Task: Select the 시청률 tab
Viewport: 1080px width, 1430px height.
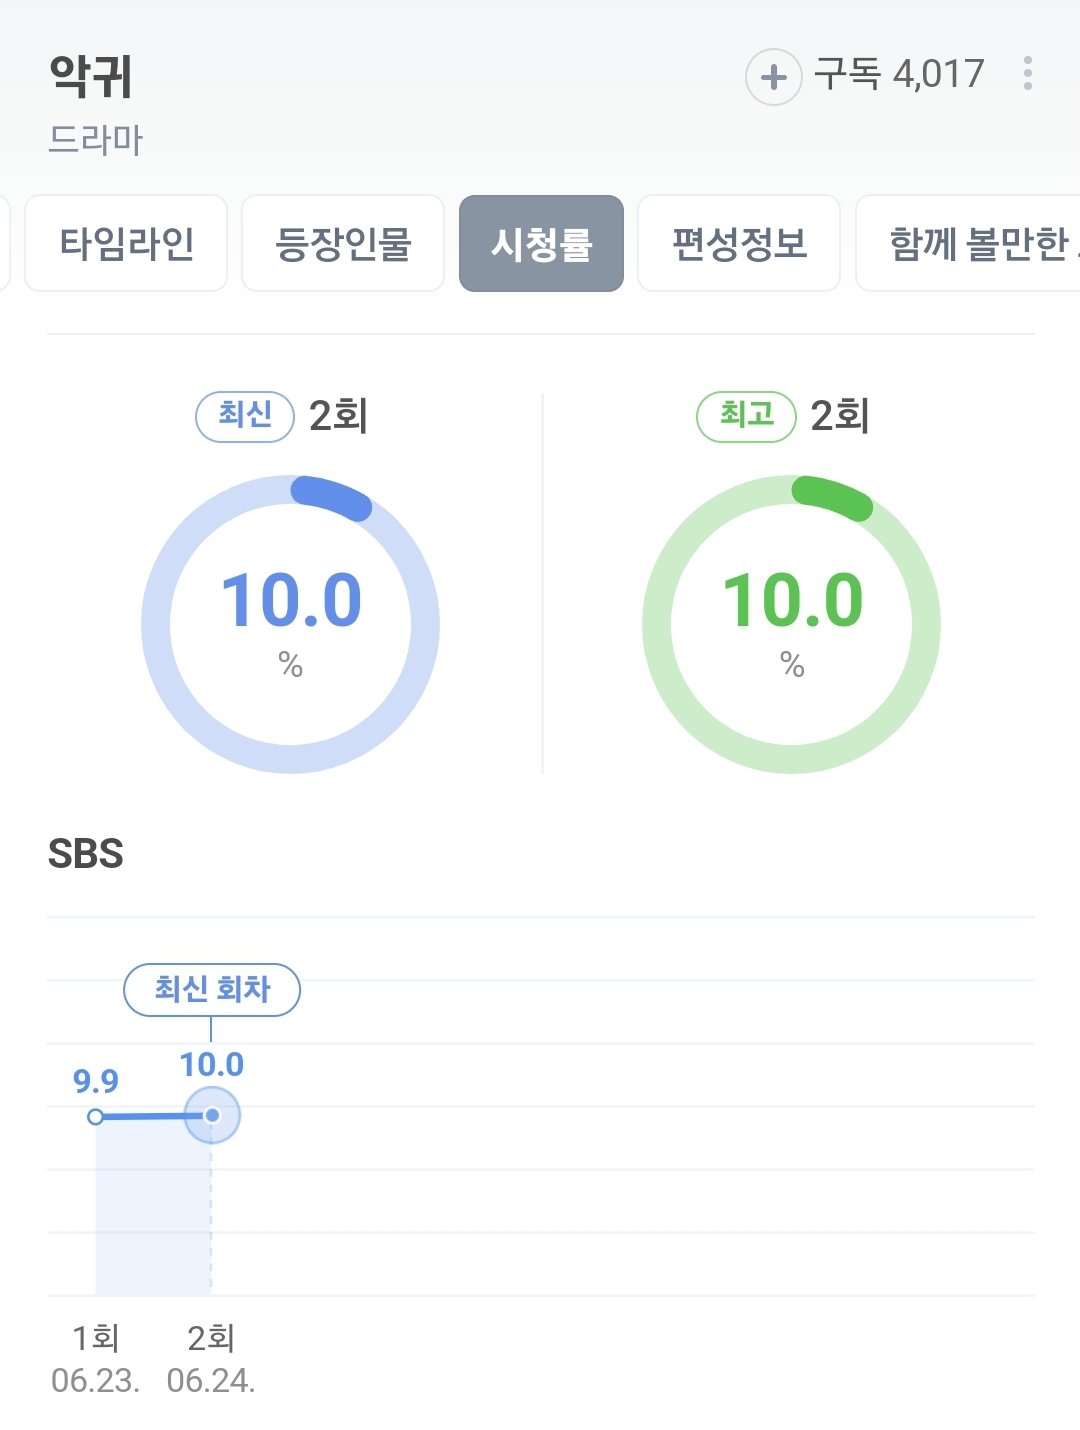Action: coord(541,244)
